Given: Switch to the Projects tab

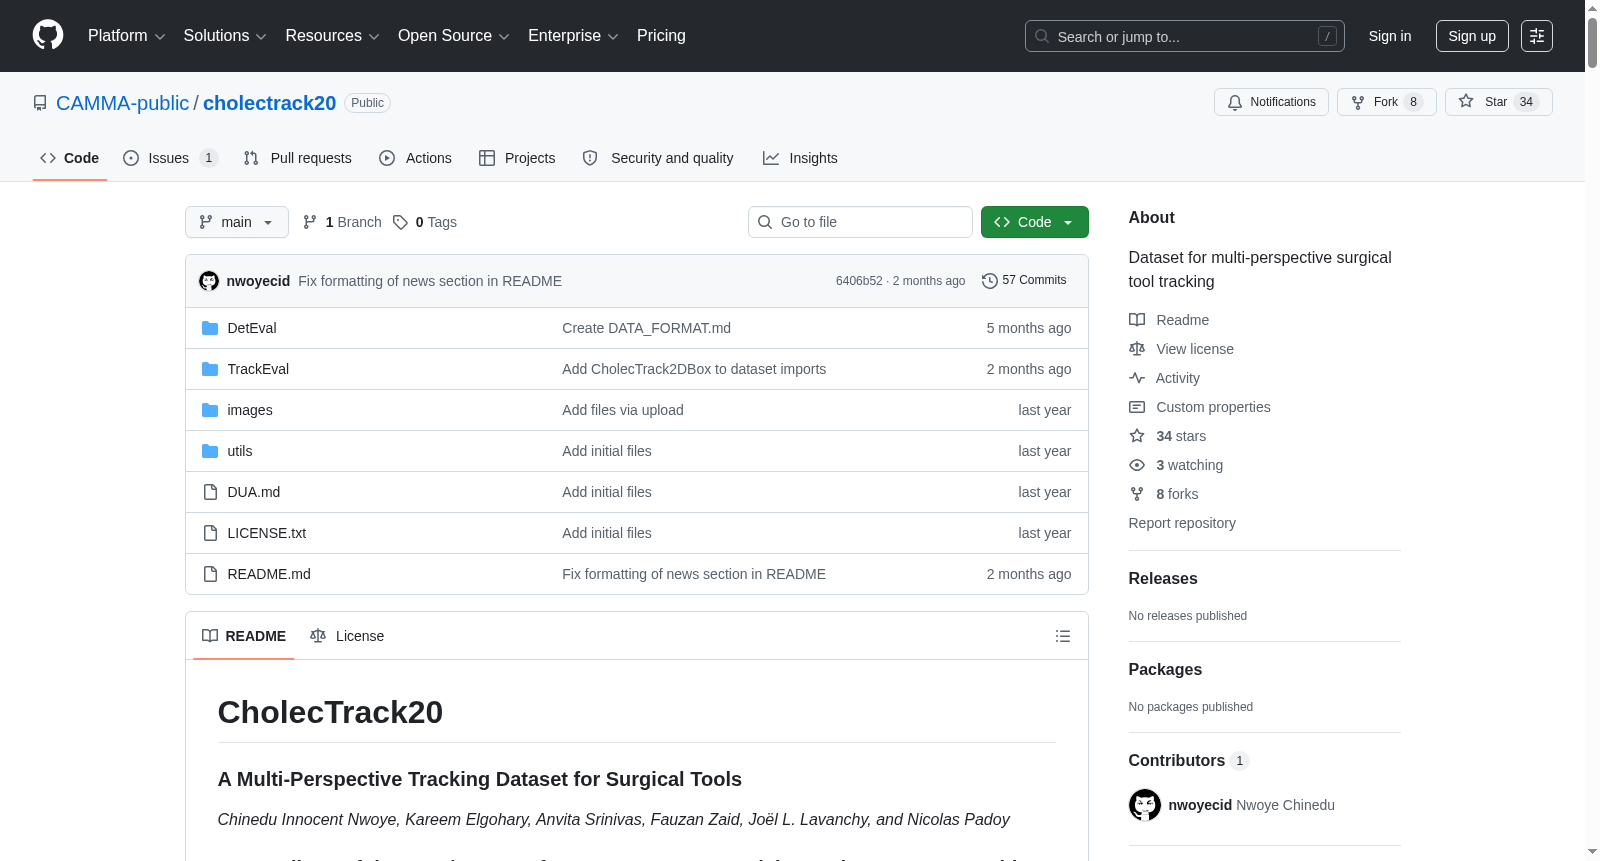Looking at the screenshot, I should (517, 158).
